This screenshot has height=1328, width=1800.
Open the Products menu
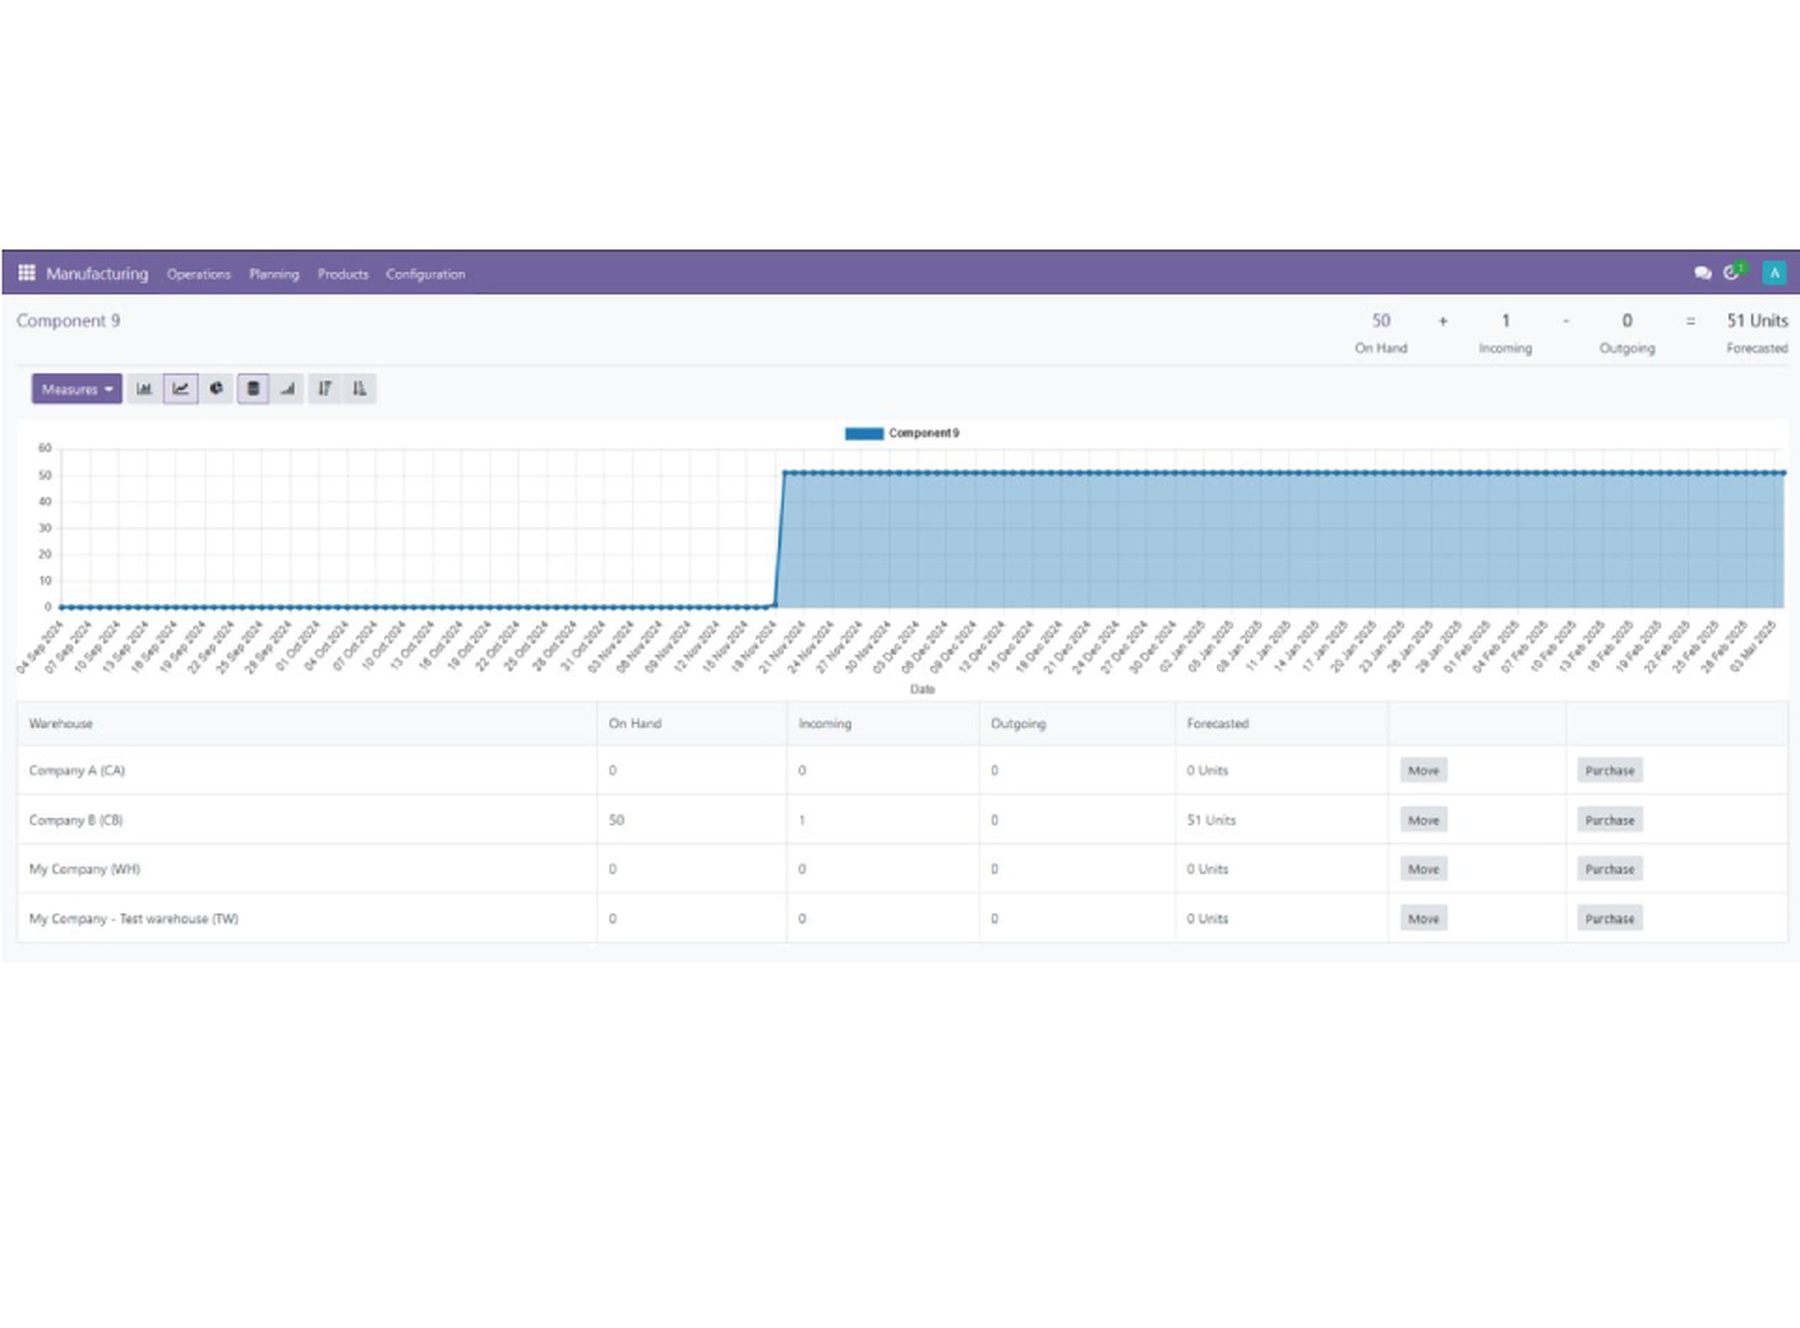point(343,274)
